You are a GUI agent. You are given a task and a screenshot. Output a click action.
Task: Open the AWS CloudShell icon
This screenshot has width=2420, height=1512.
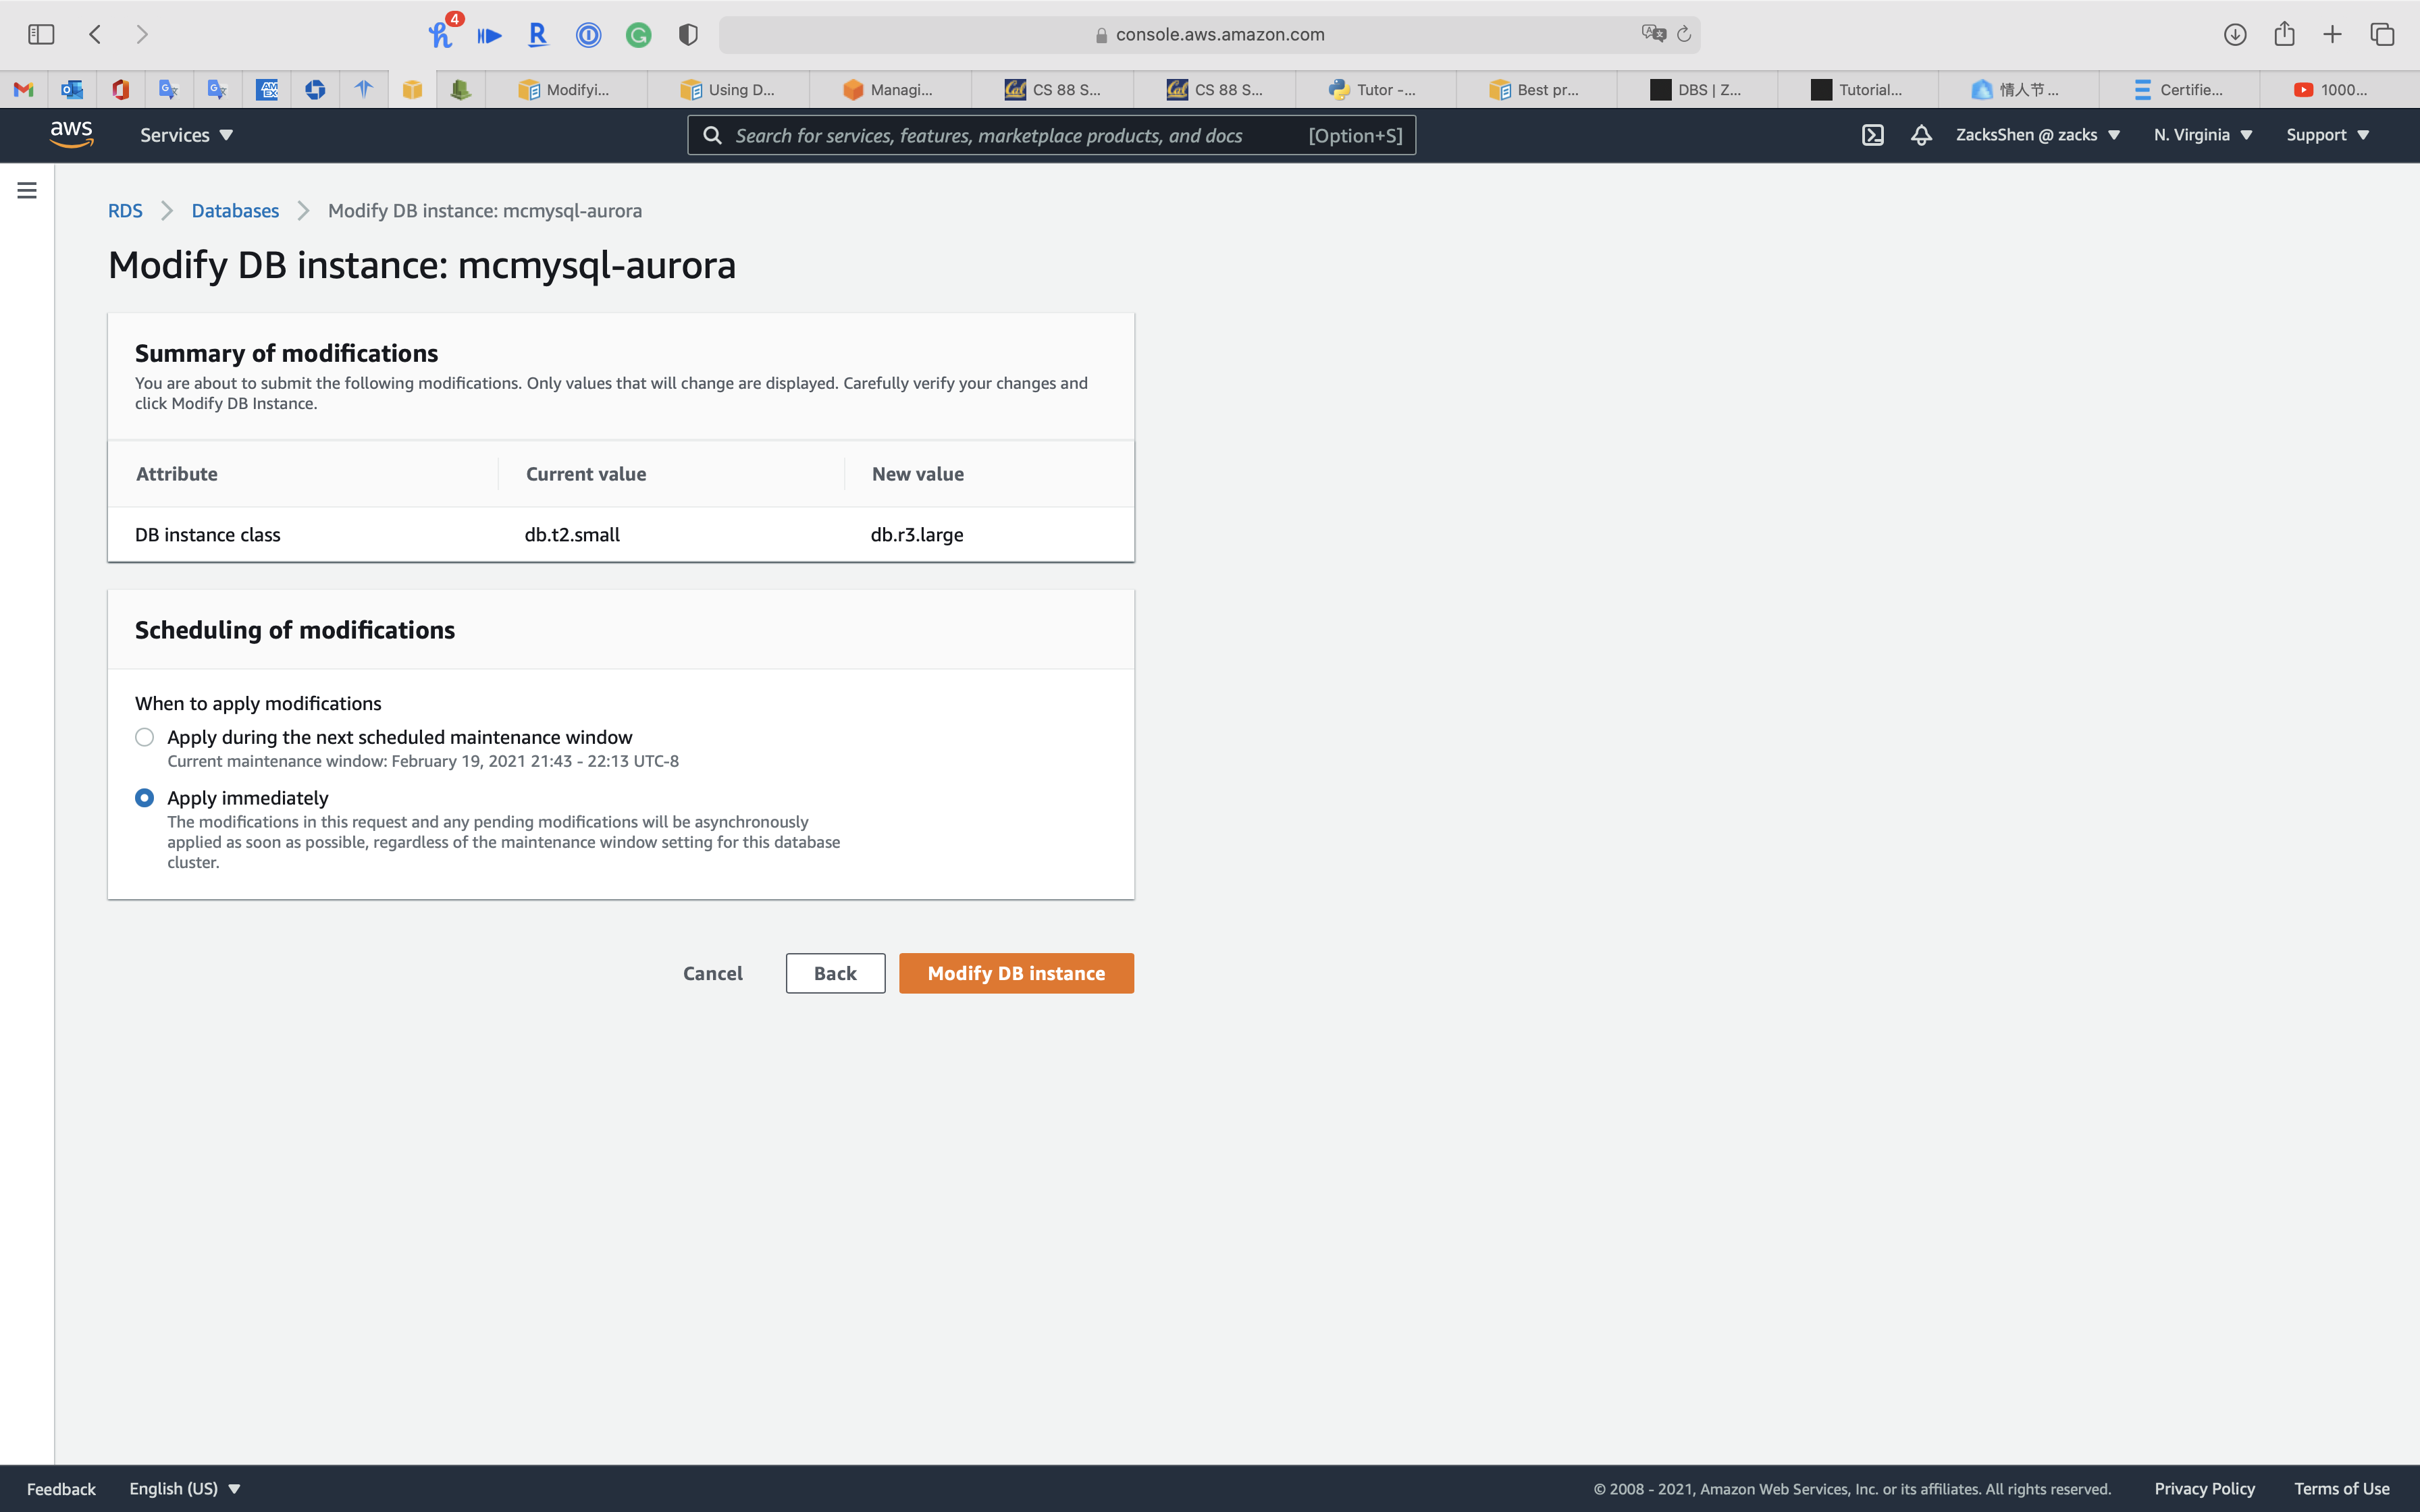click(1872, 135)
